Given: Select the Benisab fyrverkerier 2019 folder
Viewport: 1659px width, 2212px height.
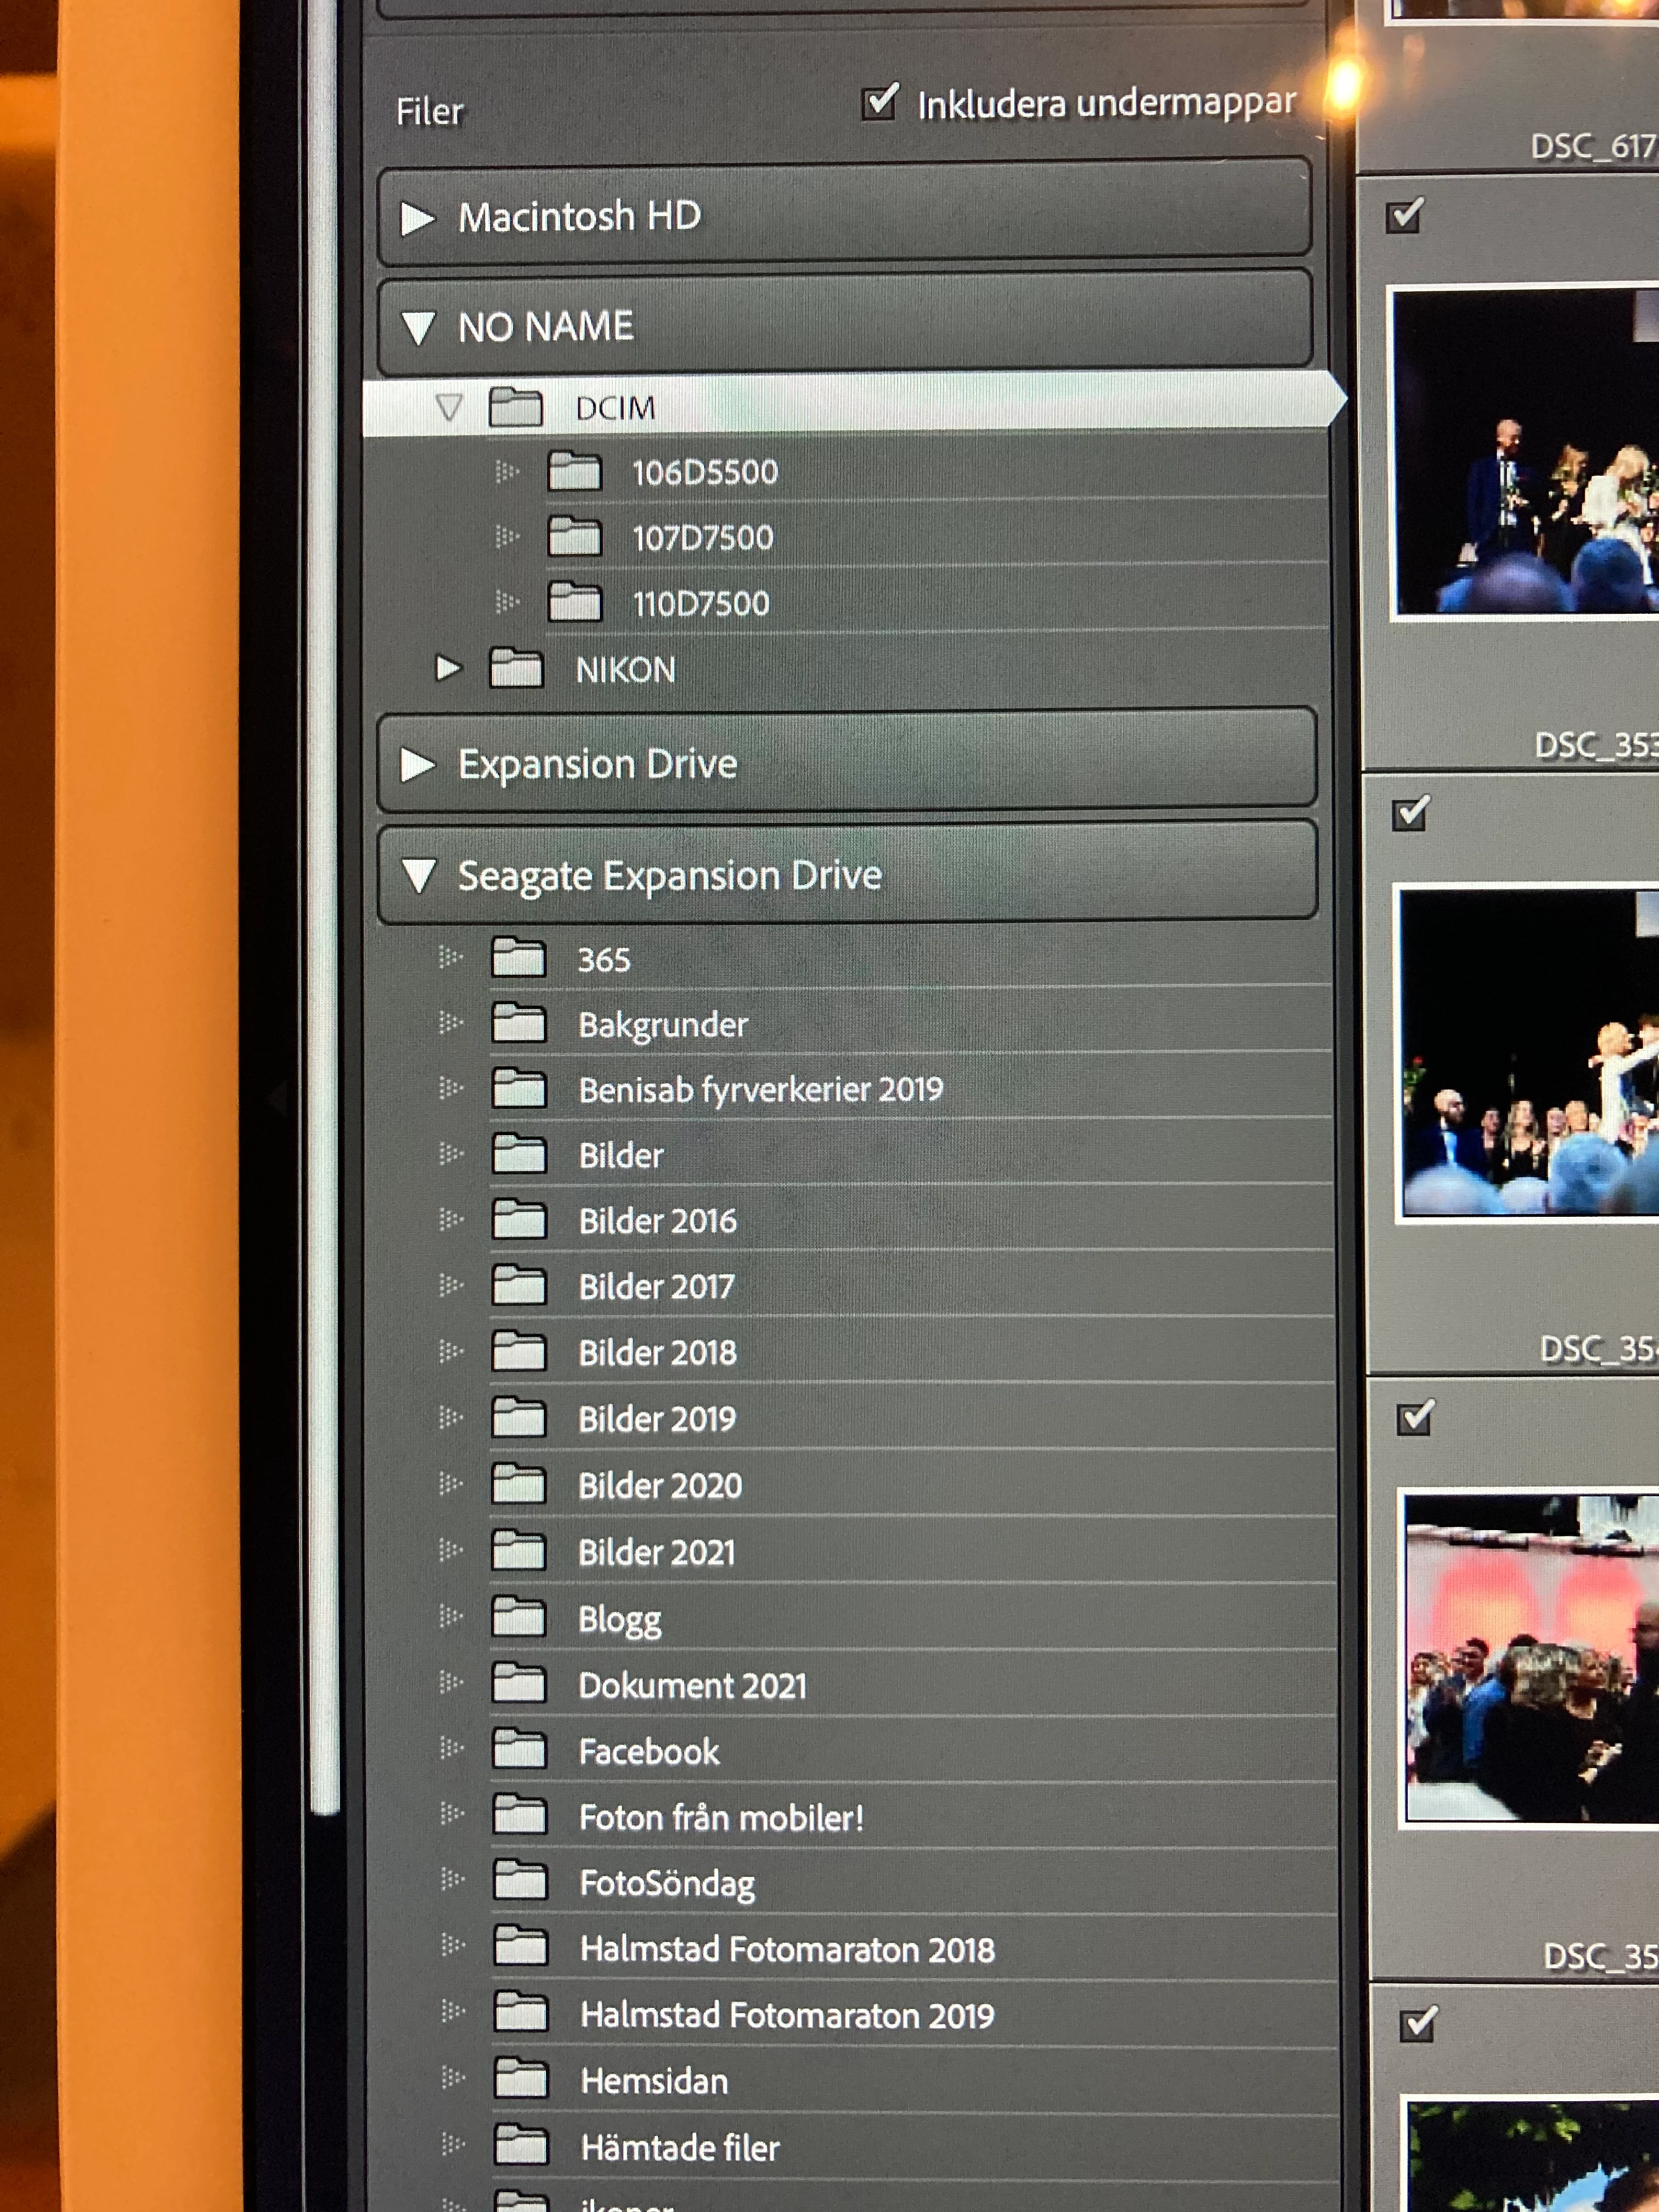Looking at the screenshot, I should coord(760,1089).
